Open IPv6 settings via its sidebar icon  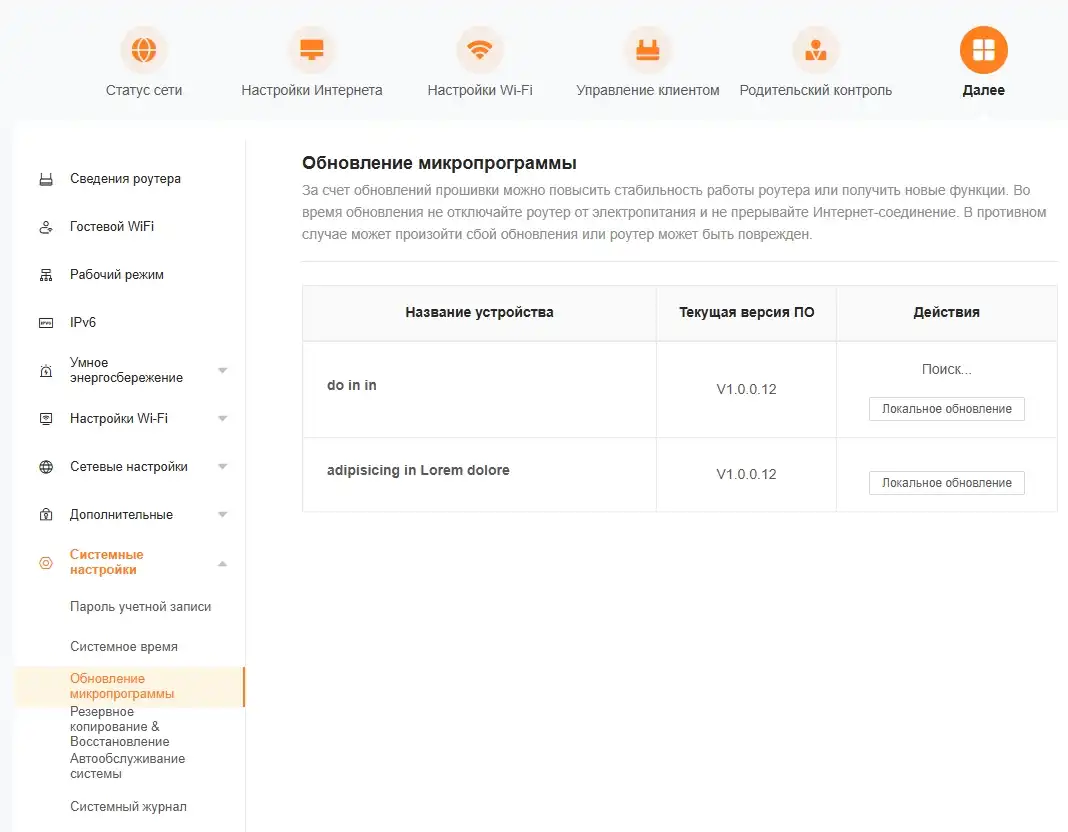[44, 322]
